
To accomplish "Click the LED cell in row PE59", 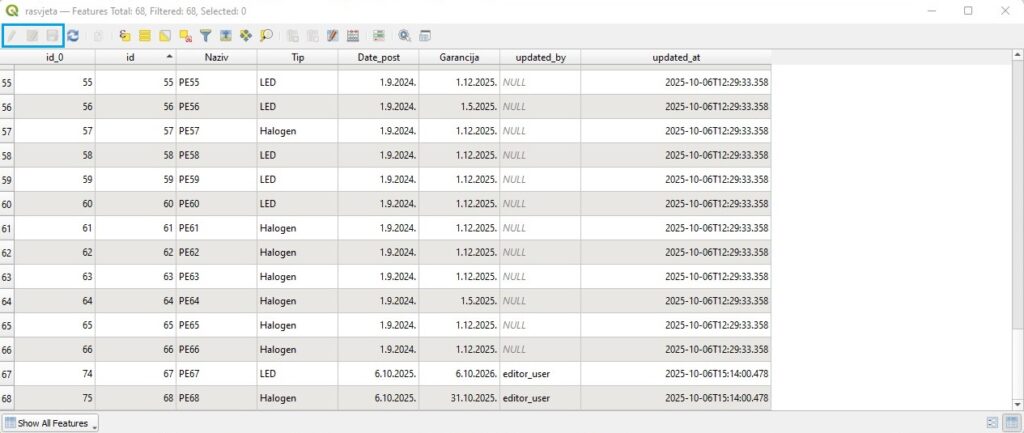I will [x=298, y=180].
